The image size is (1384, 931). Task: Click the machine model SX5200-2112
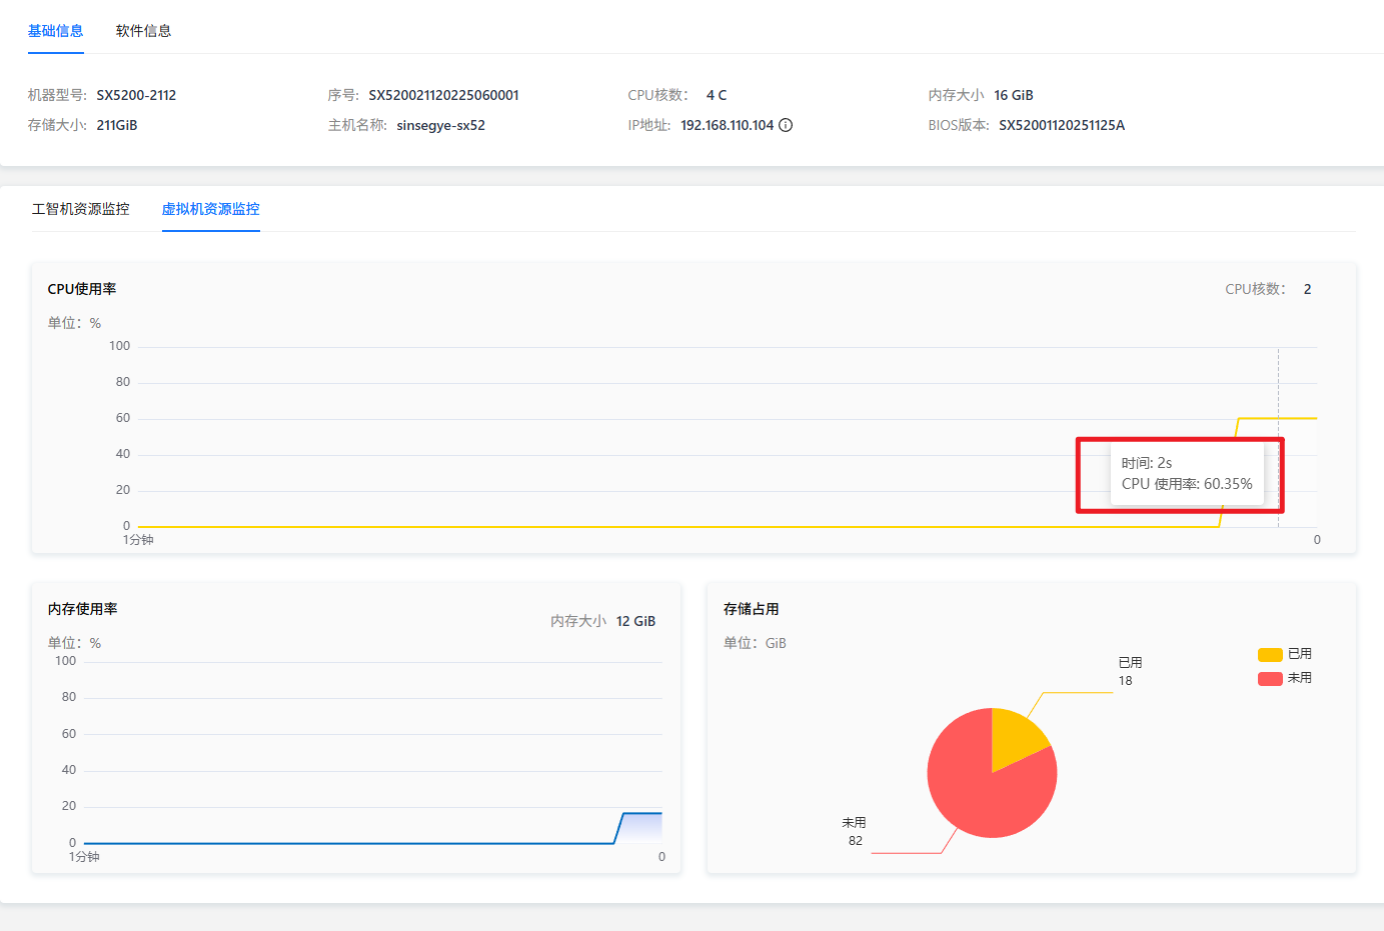tap(136, 95)
